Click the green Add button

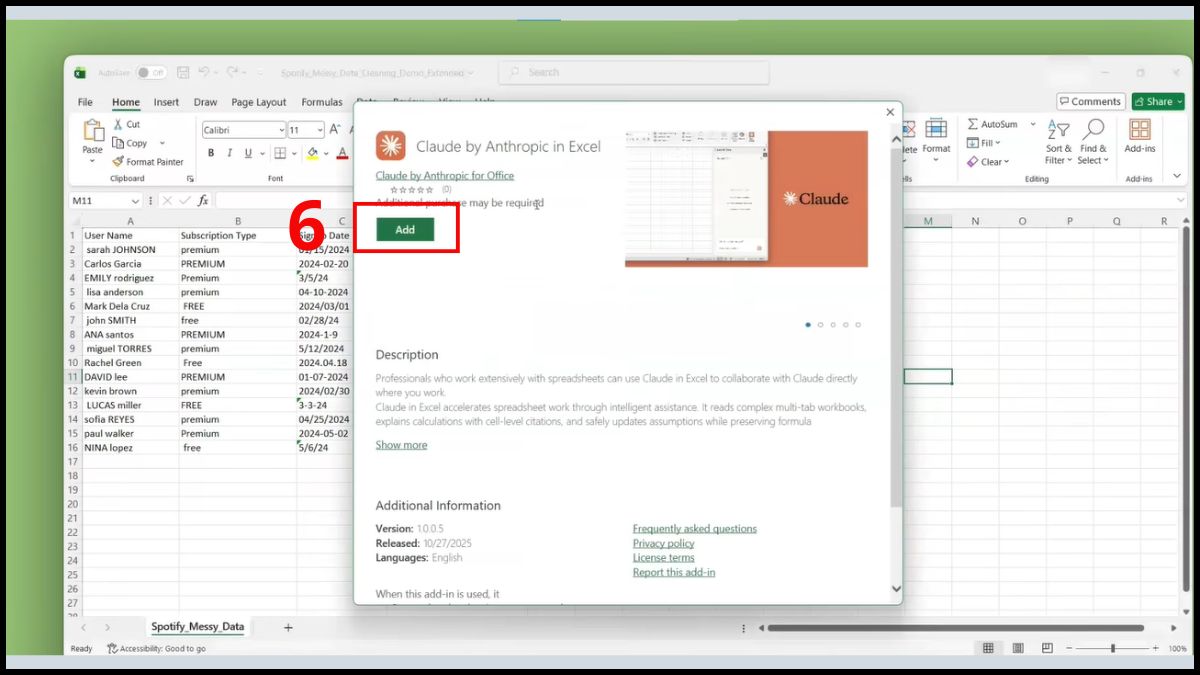click(405, 229)
